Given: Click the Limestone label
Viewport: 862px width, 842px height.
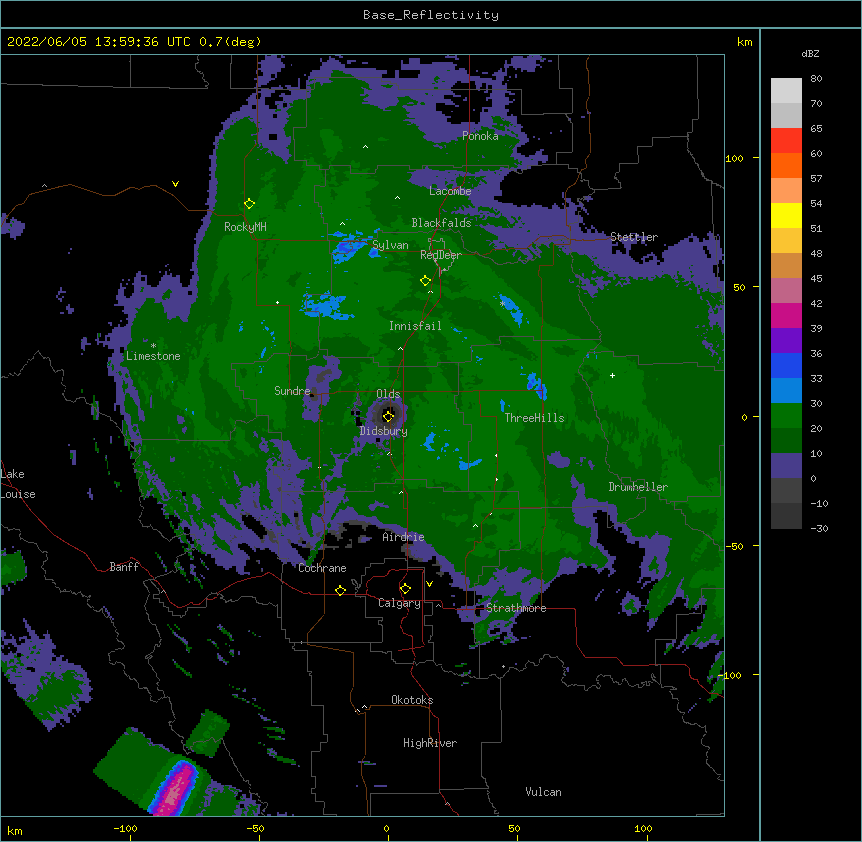Looking at the screenshot, I should pos(153,356).
